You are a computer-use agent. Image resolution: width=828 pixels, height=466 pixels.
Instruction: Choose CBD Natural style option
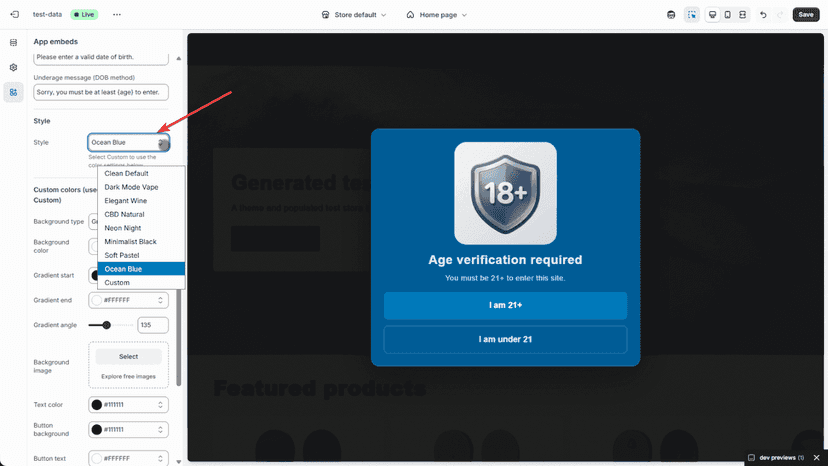(x=141, y=215)
